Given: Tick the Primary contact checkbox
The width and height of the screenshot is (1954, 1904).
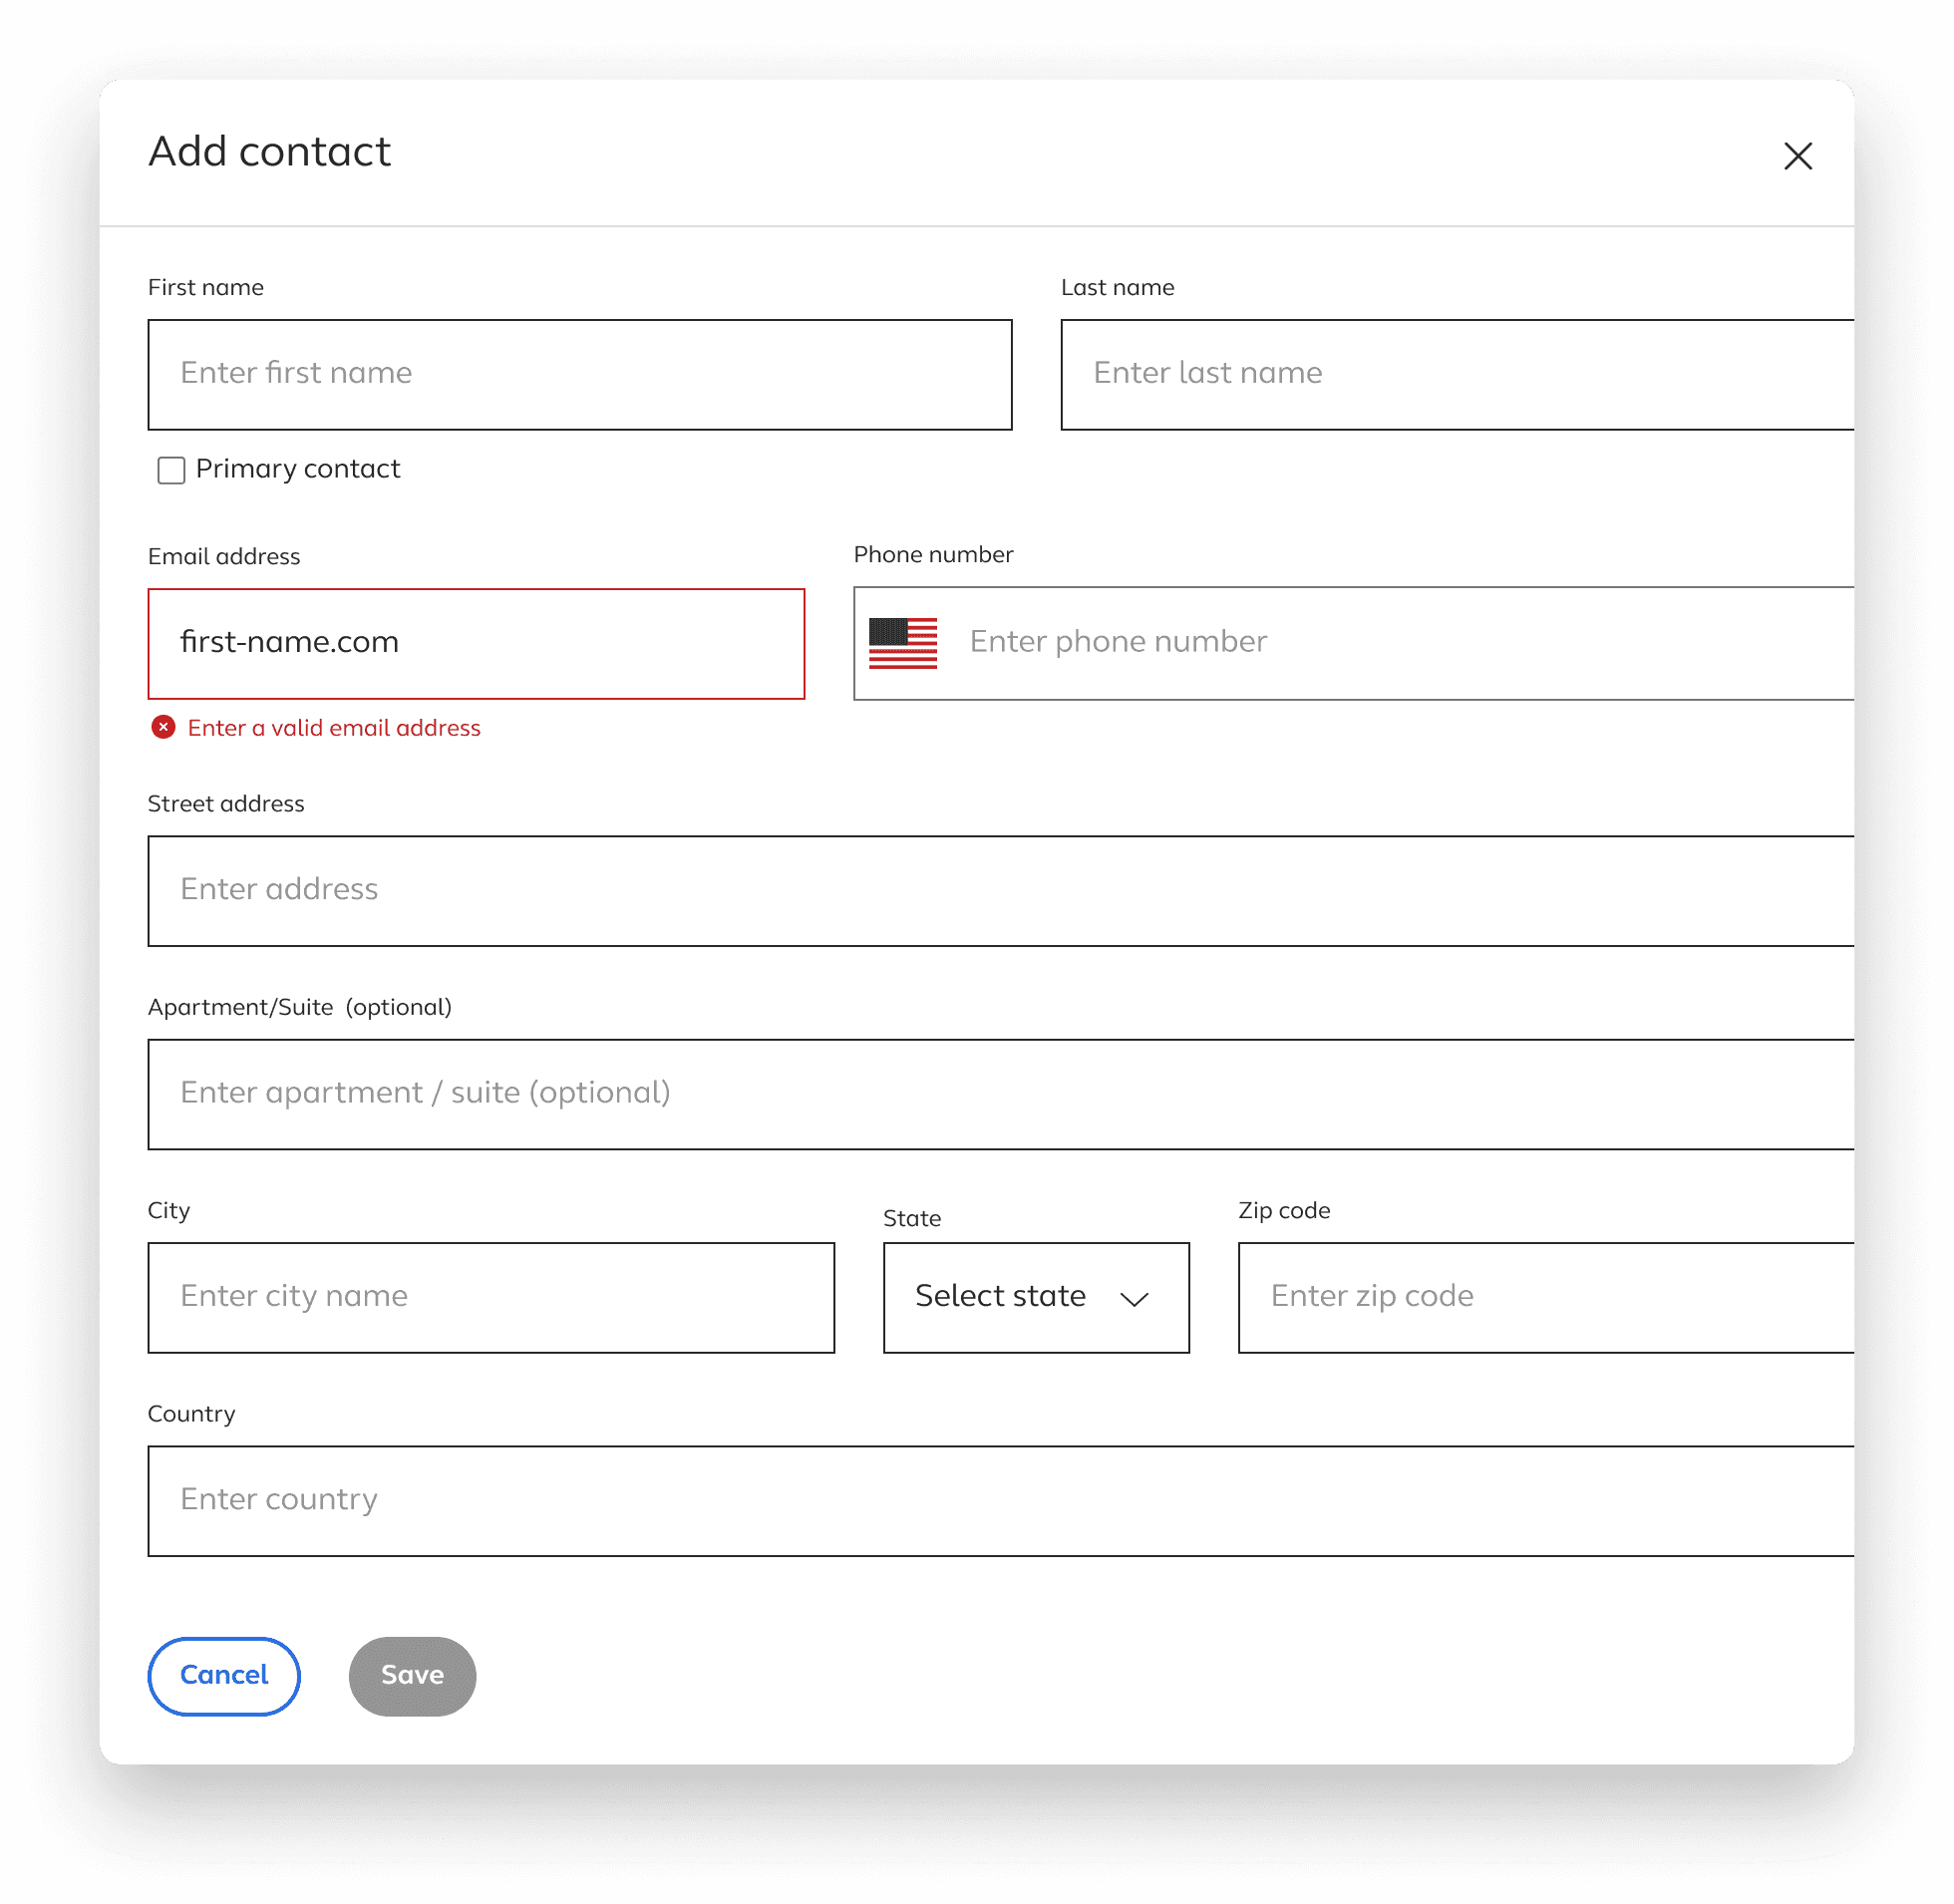Looking at the screenshot, I should 171,470.
